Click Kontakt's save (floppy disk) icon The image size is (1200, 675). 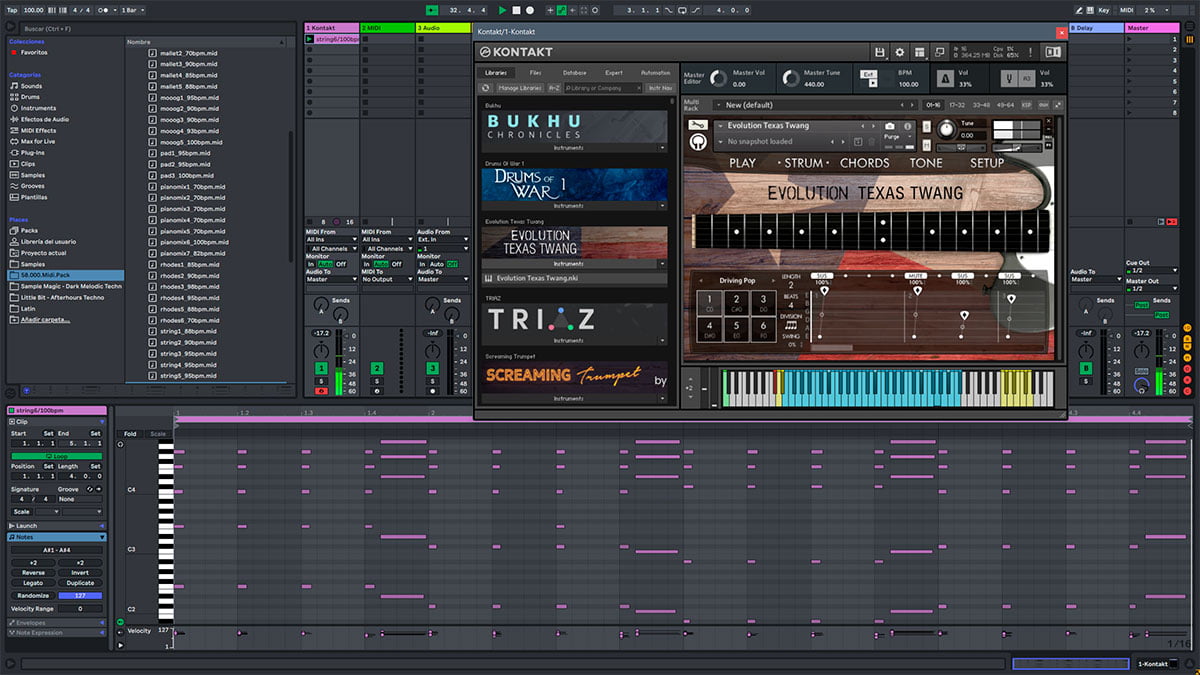point(879,52)
